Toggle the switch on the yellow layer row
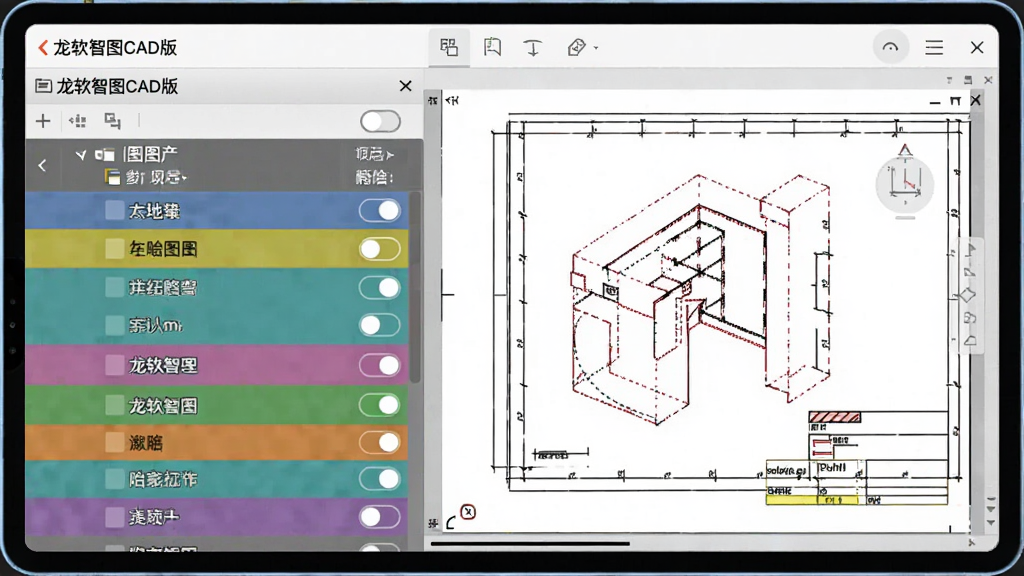This screenshot has height=576, width=1024. coord(379,249)
